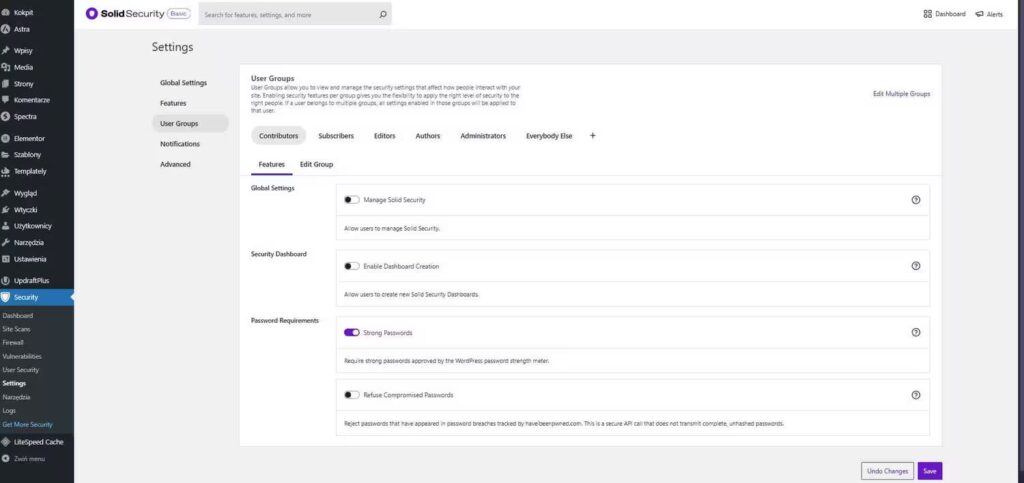Click the Undo Changes button

887,471
